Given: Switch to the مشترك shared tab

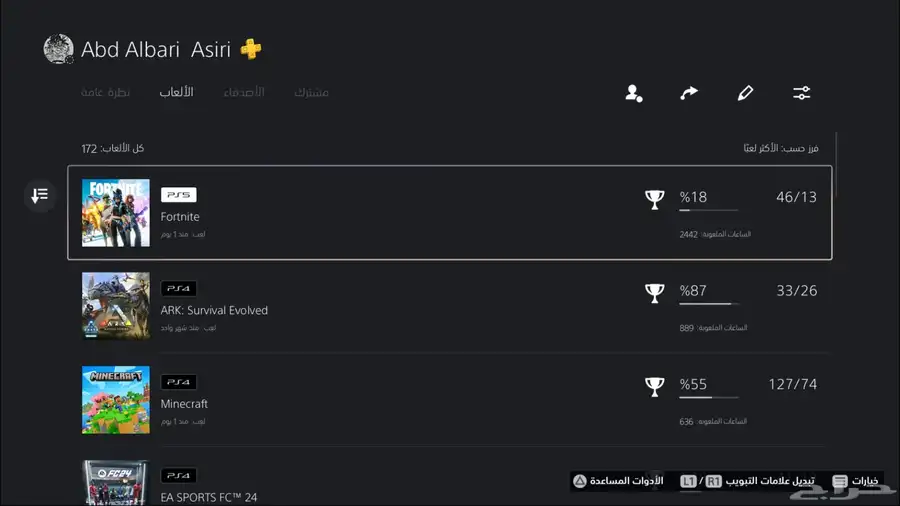Looking at the screenshot, I should [x=311, y=92].
